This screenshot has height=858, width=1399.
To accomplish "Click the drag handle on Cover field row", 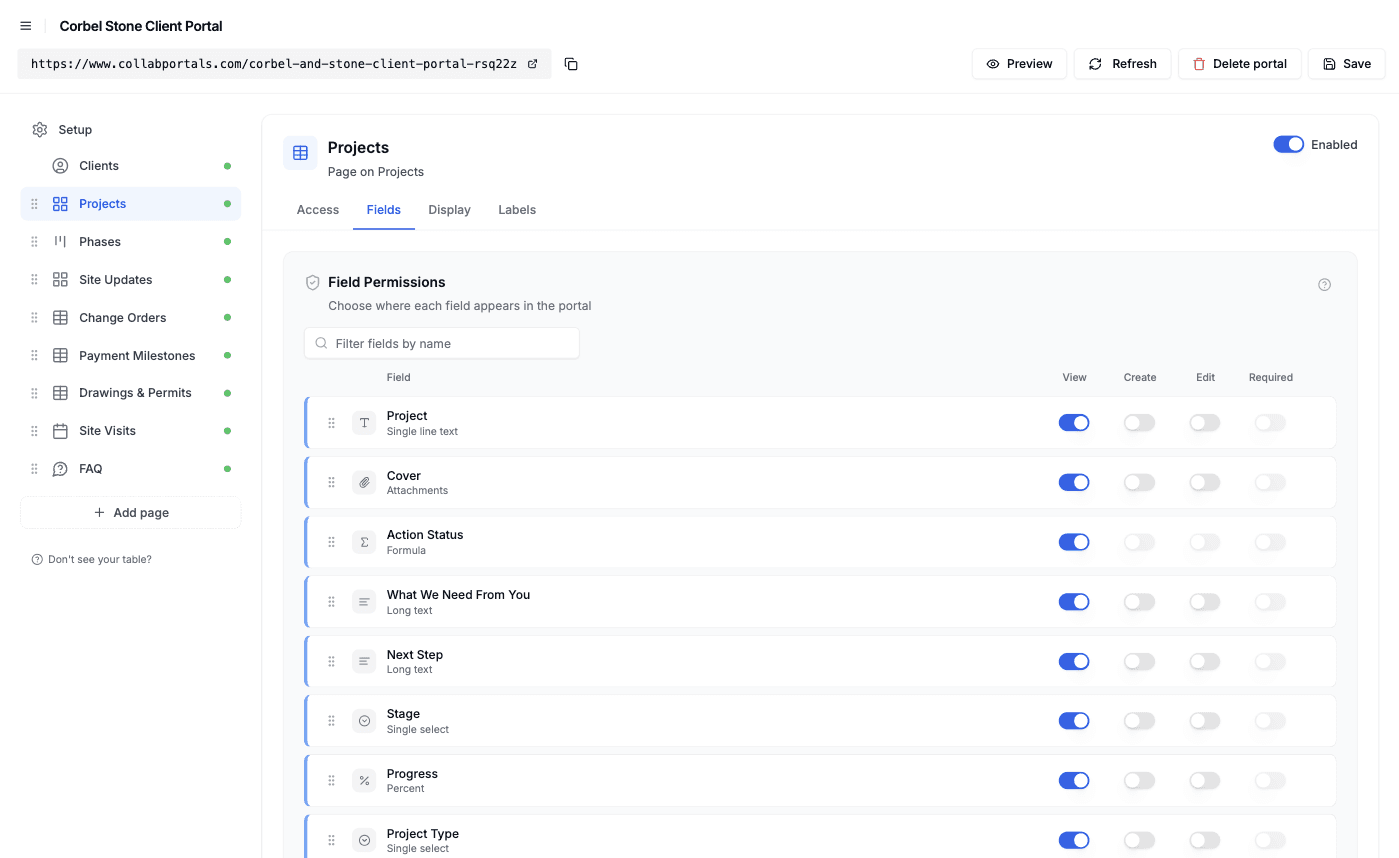I will [x=332, y=483].
